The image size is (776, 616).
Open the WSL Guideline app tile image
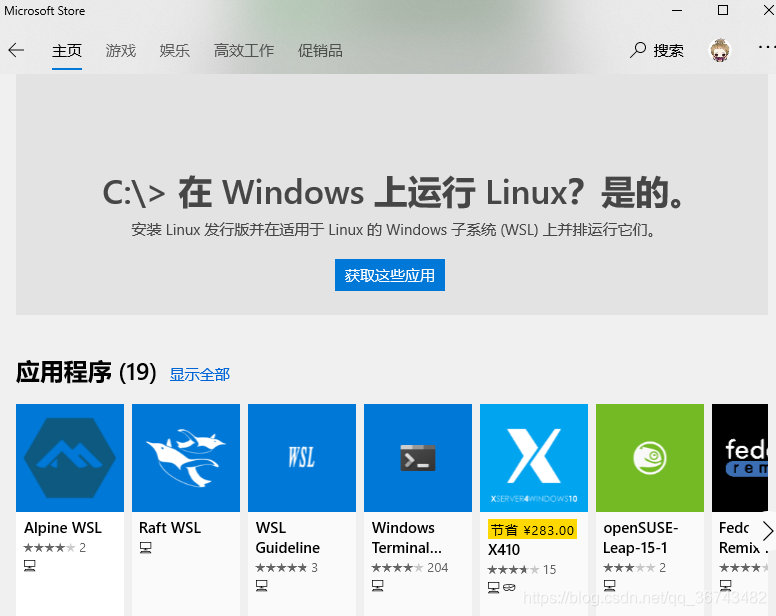click(302, 458)
